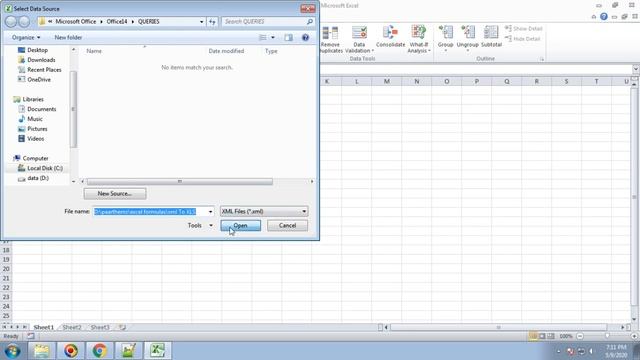
Task: Click Remove Duplicates in Excel ribbon
Action: pos(330,39)
